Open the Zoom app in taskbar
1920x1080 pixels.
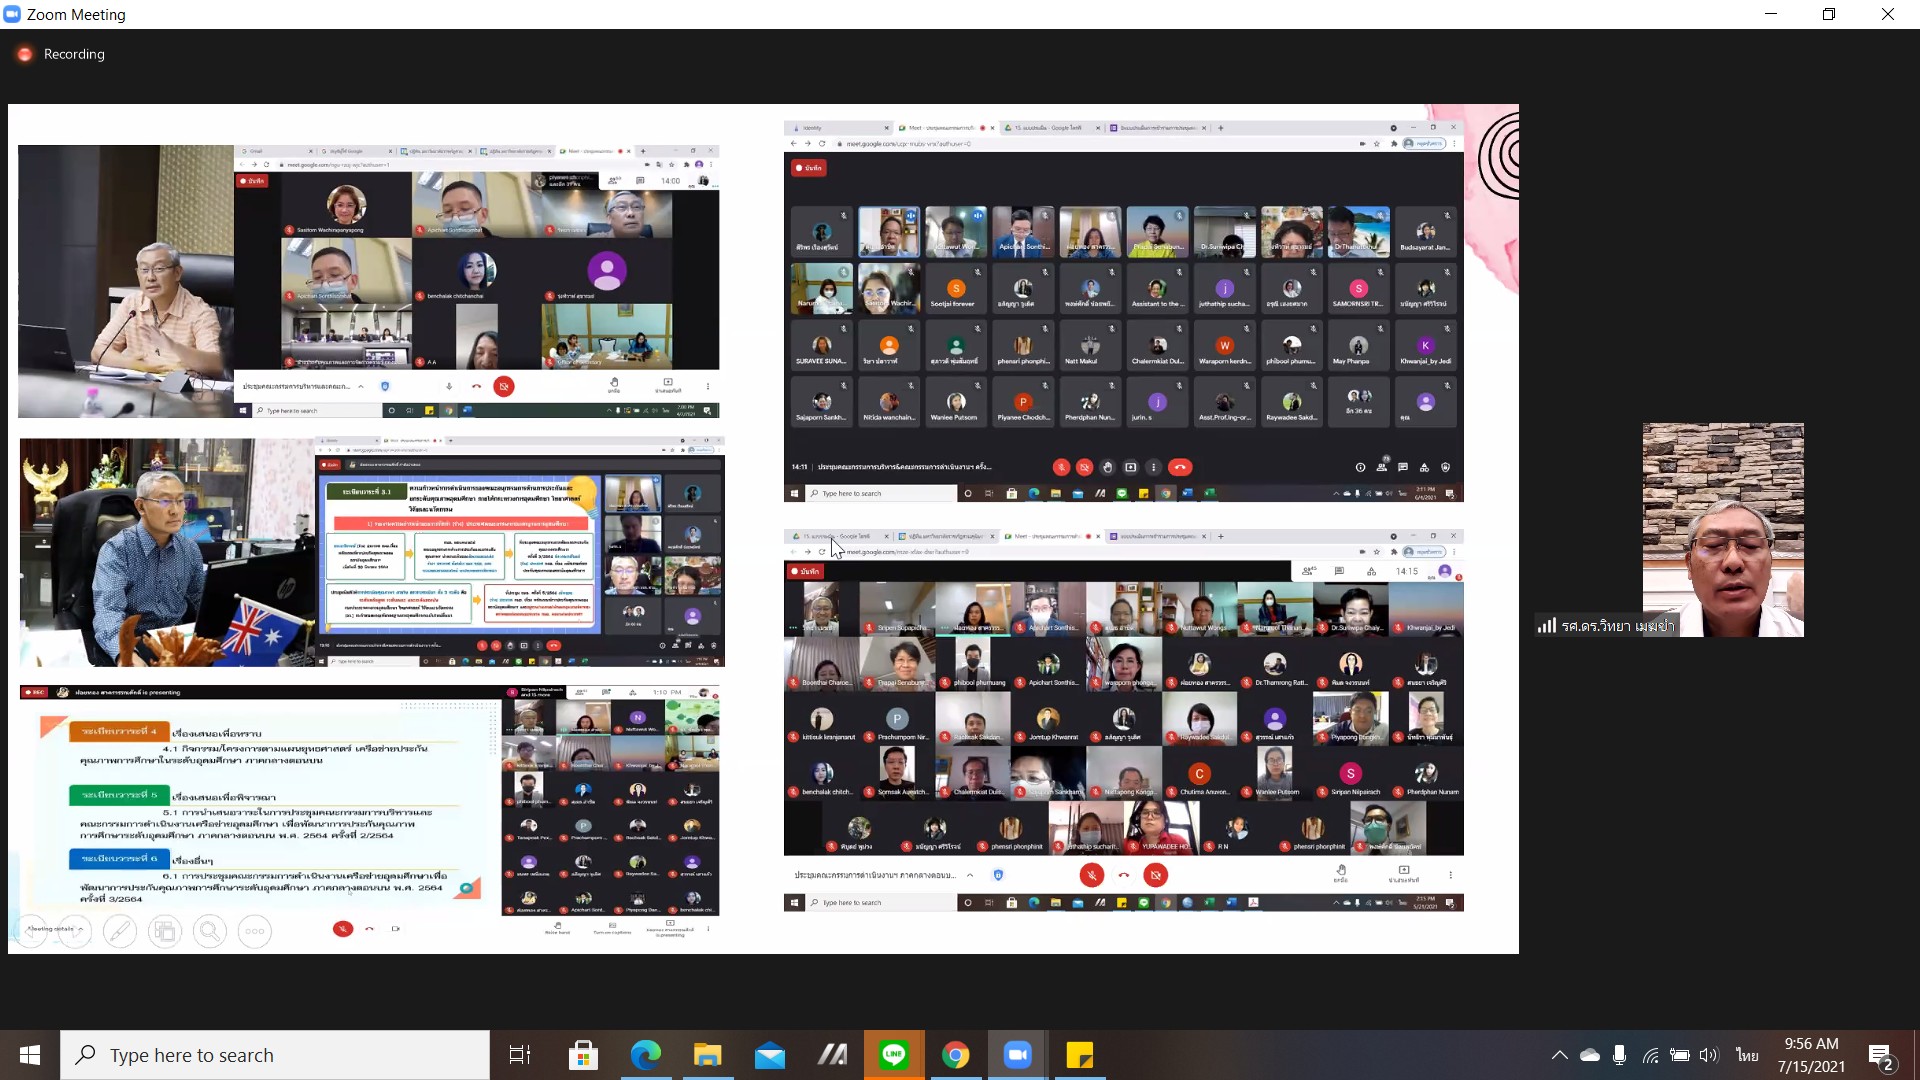pos(1017,1055)
